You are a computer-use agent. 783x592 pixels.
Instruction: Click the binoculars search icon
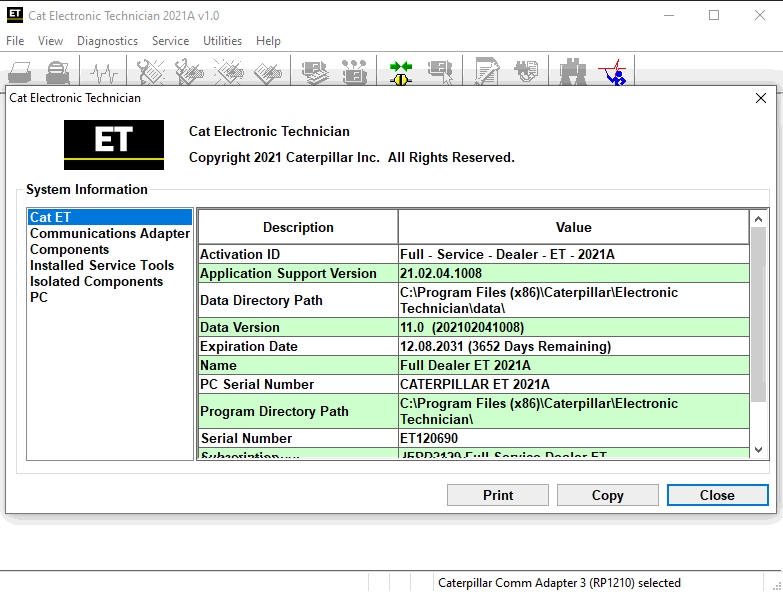click(573, 72)
